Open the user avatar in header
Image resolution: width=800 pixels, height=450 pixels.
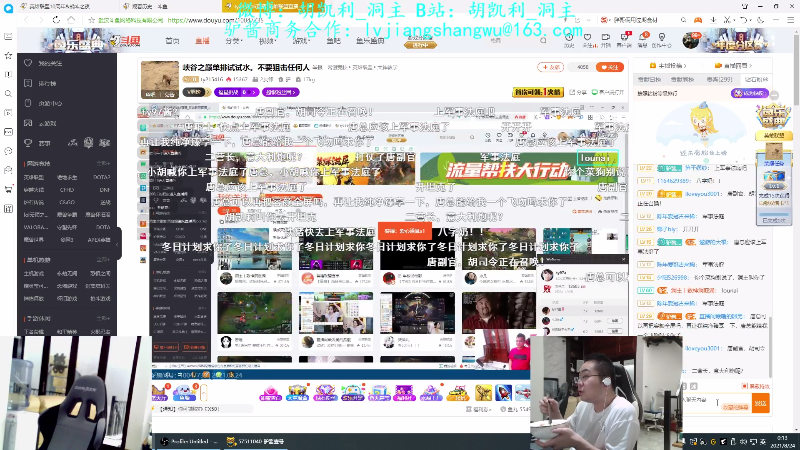click(691, 40)
